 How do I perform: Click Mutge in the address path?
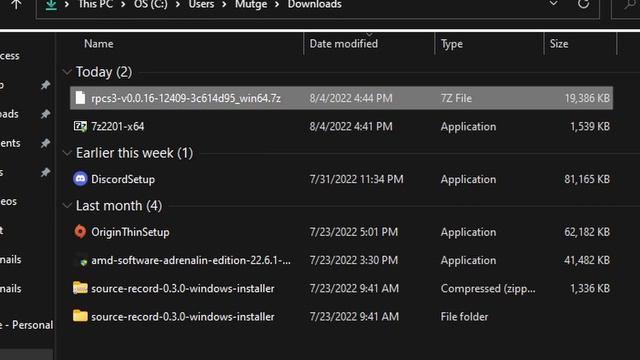[x=251, y=4]
